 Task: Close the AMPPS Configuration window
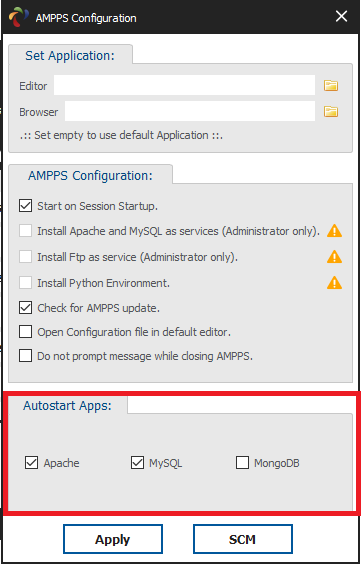click(341, 17)
